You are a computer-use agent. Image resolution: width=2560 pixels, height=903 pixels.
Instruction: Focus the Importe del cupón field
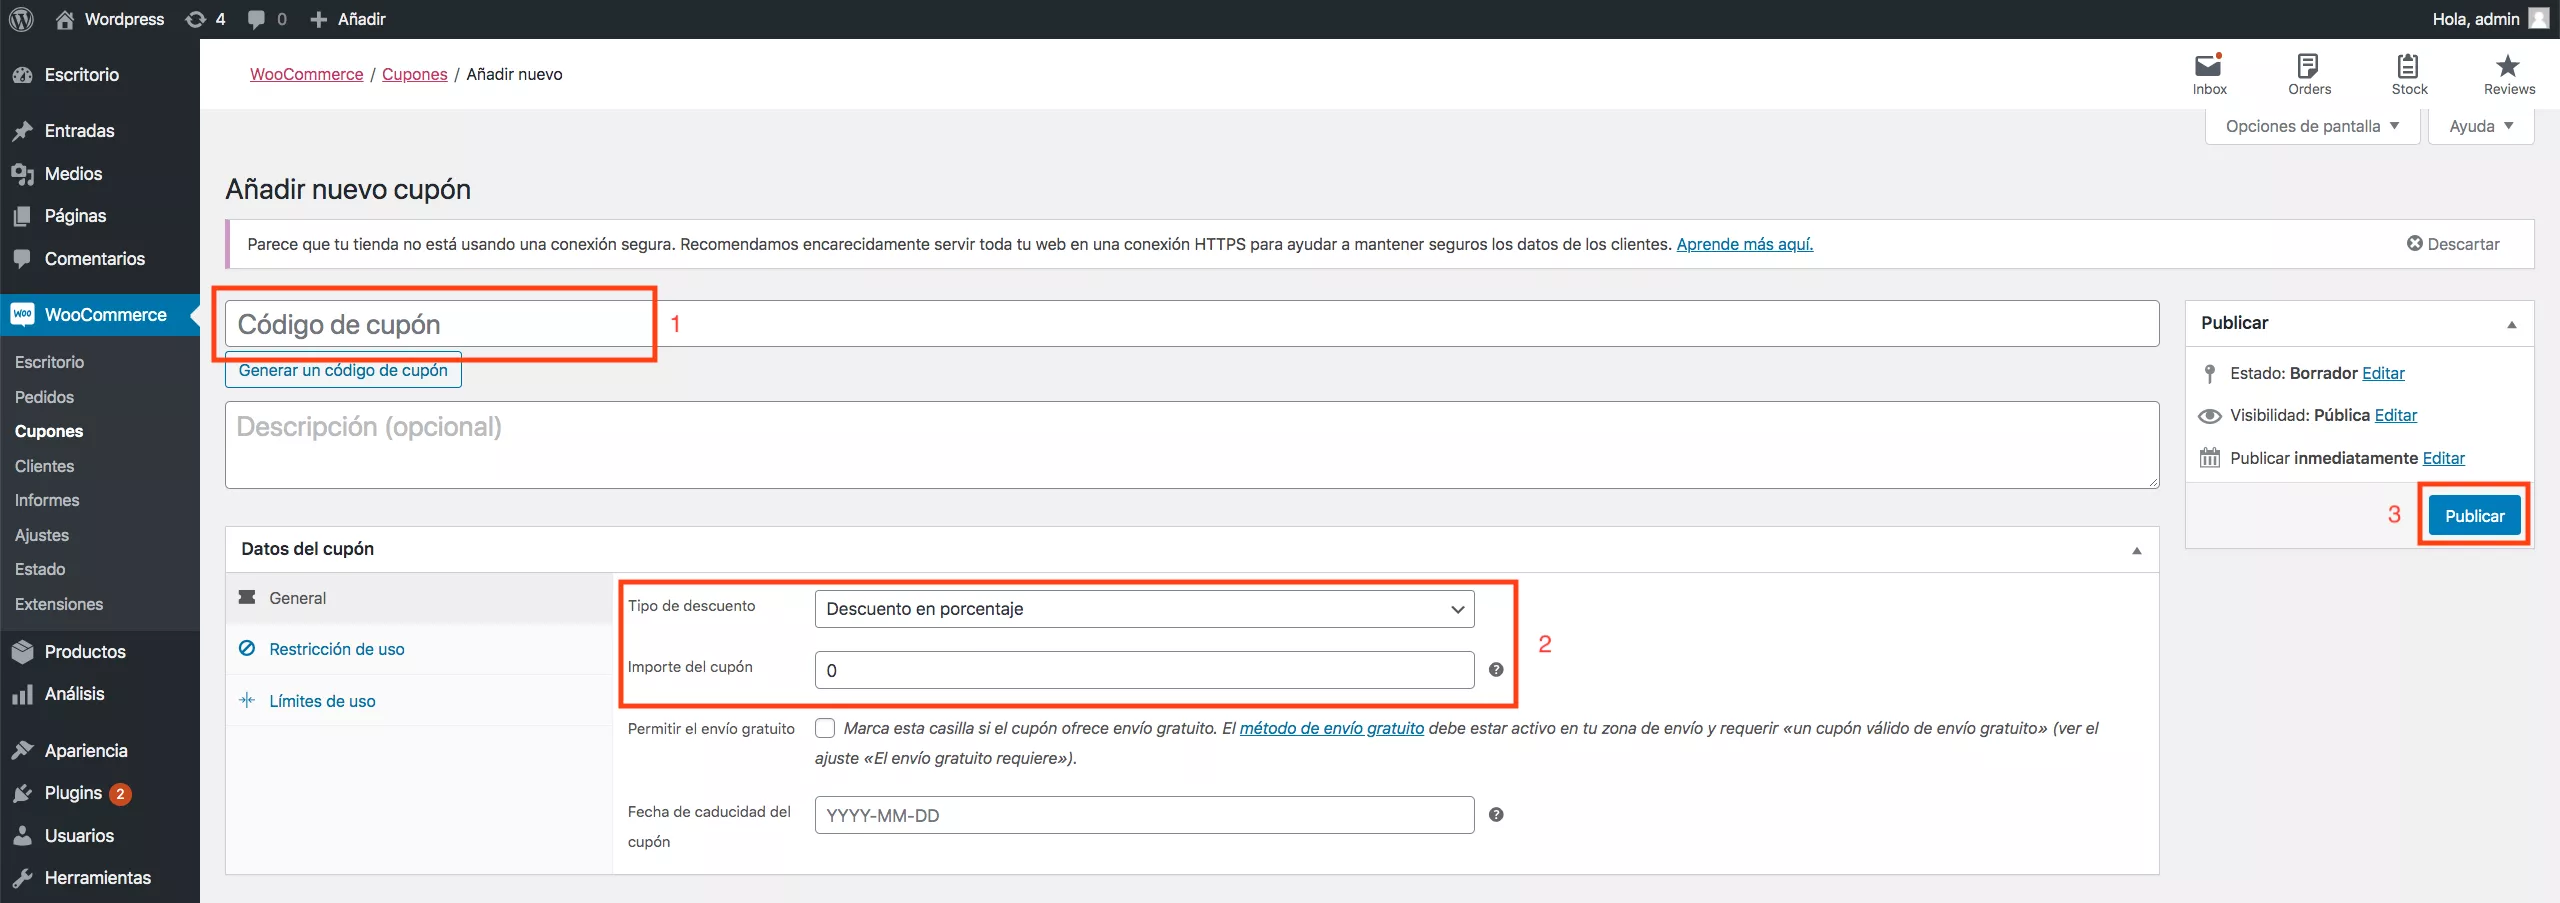pos(1144,670)
